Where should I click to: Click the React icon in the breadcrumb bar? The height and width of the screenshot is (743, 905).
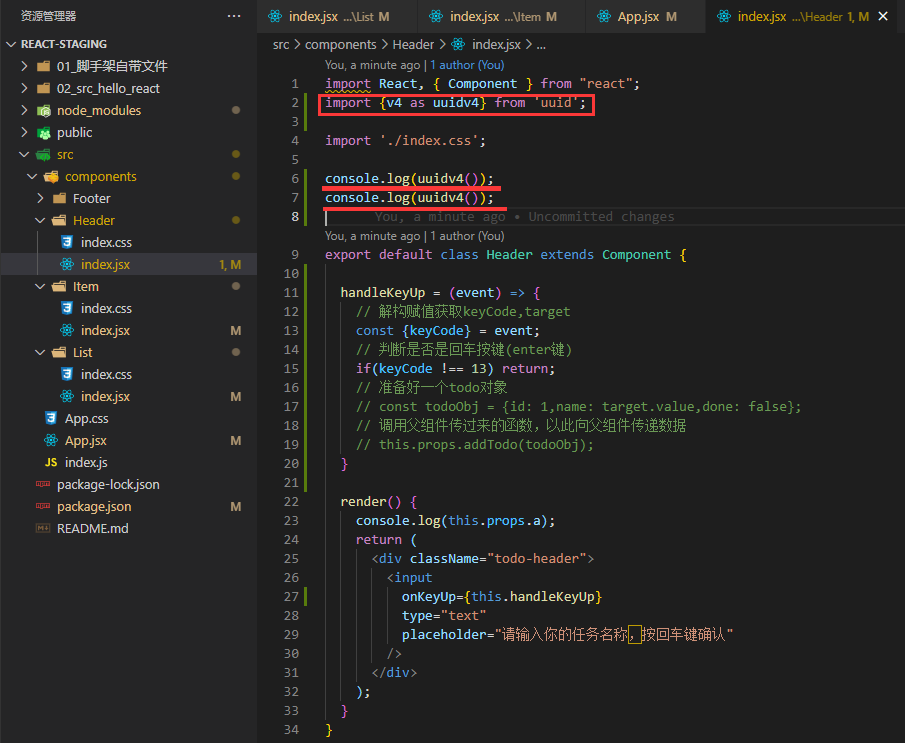point(458,44)
